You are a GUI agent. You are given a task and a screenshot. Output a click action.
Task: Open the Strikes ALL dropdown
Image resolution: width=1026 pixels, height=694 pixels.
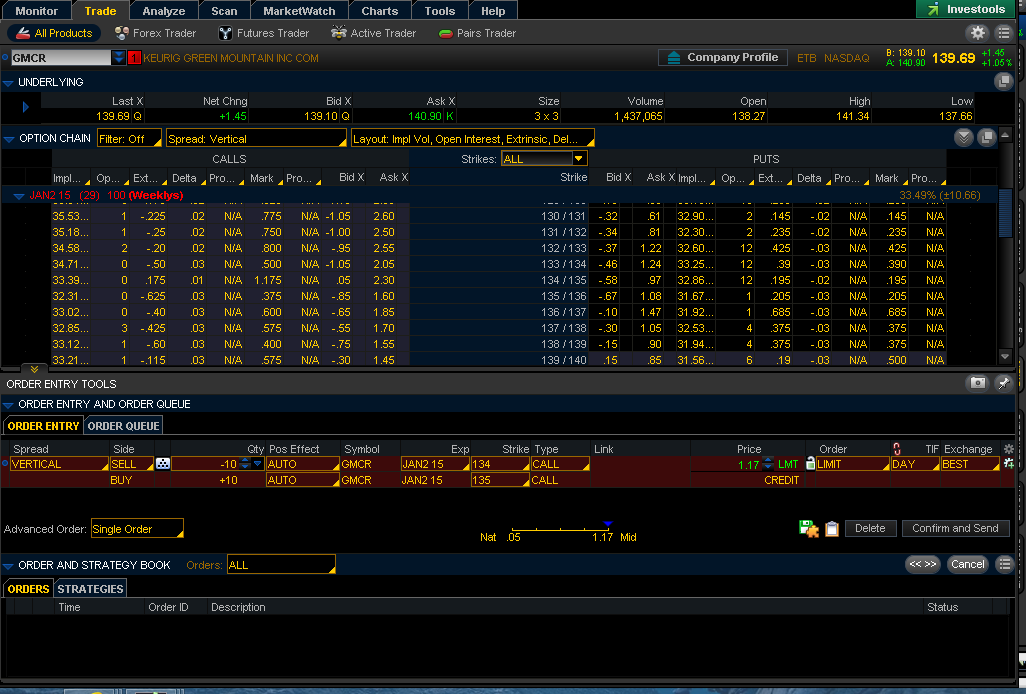pos(544,159)
